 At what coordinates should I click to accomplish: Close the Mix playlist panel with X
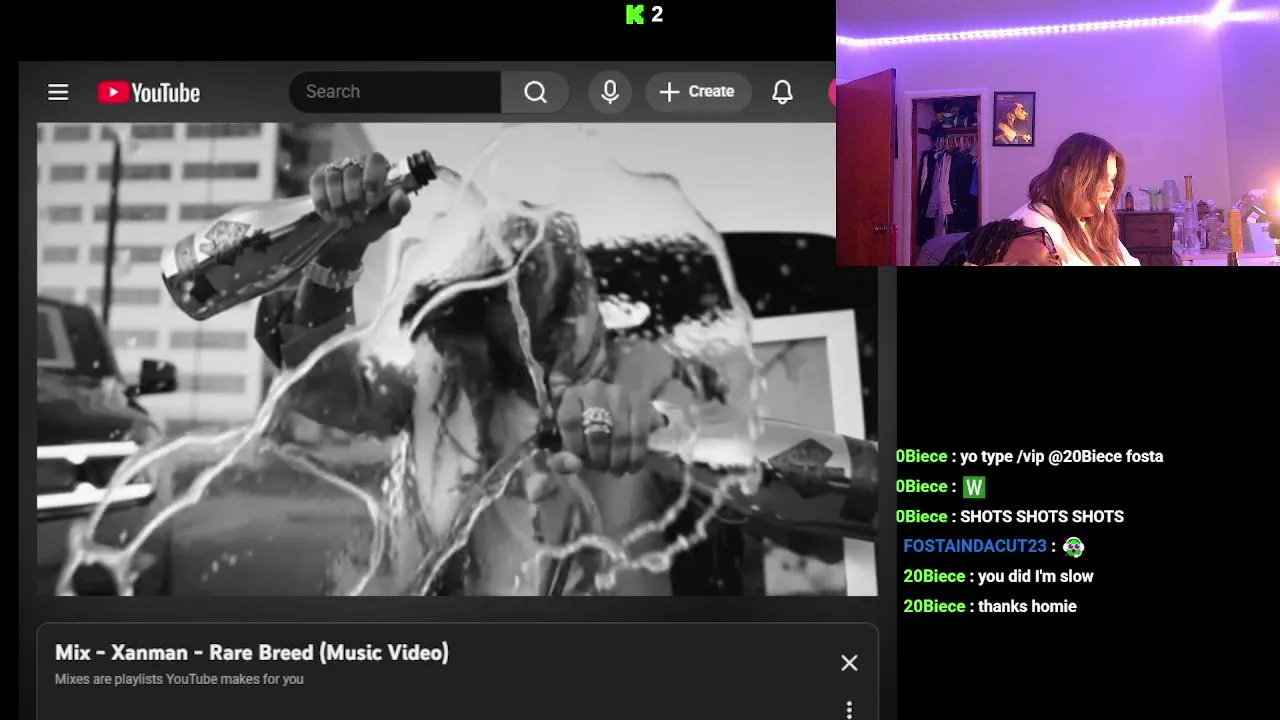pyautogui.click(x=849, y=663)
